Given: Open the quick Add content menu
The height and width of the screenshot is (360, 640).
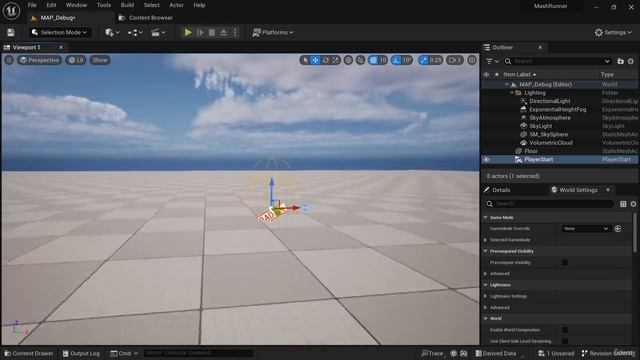Looking at the screenshot, I should 112,32.
